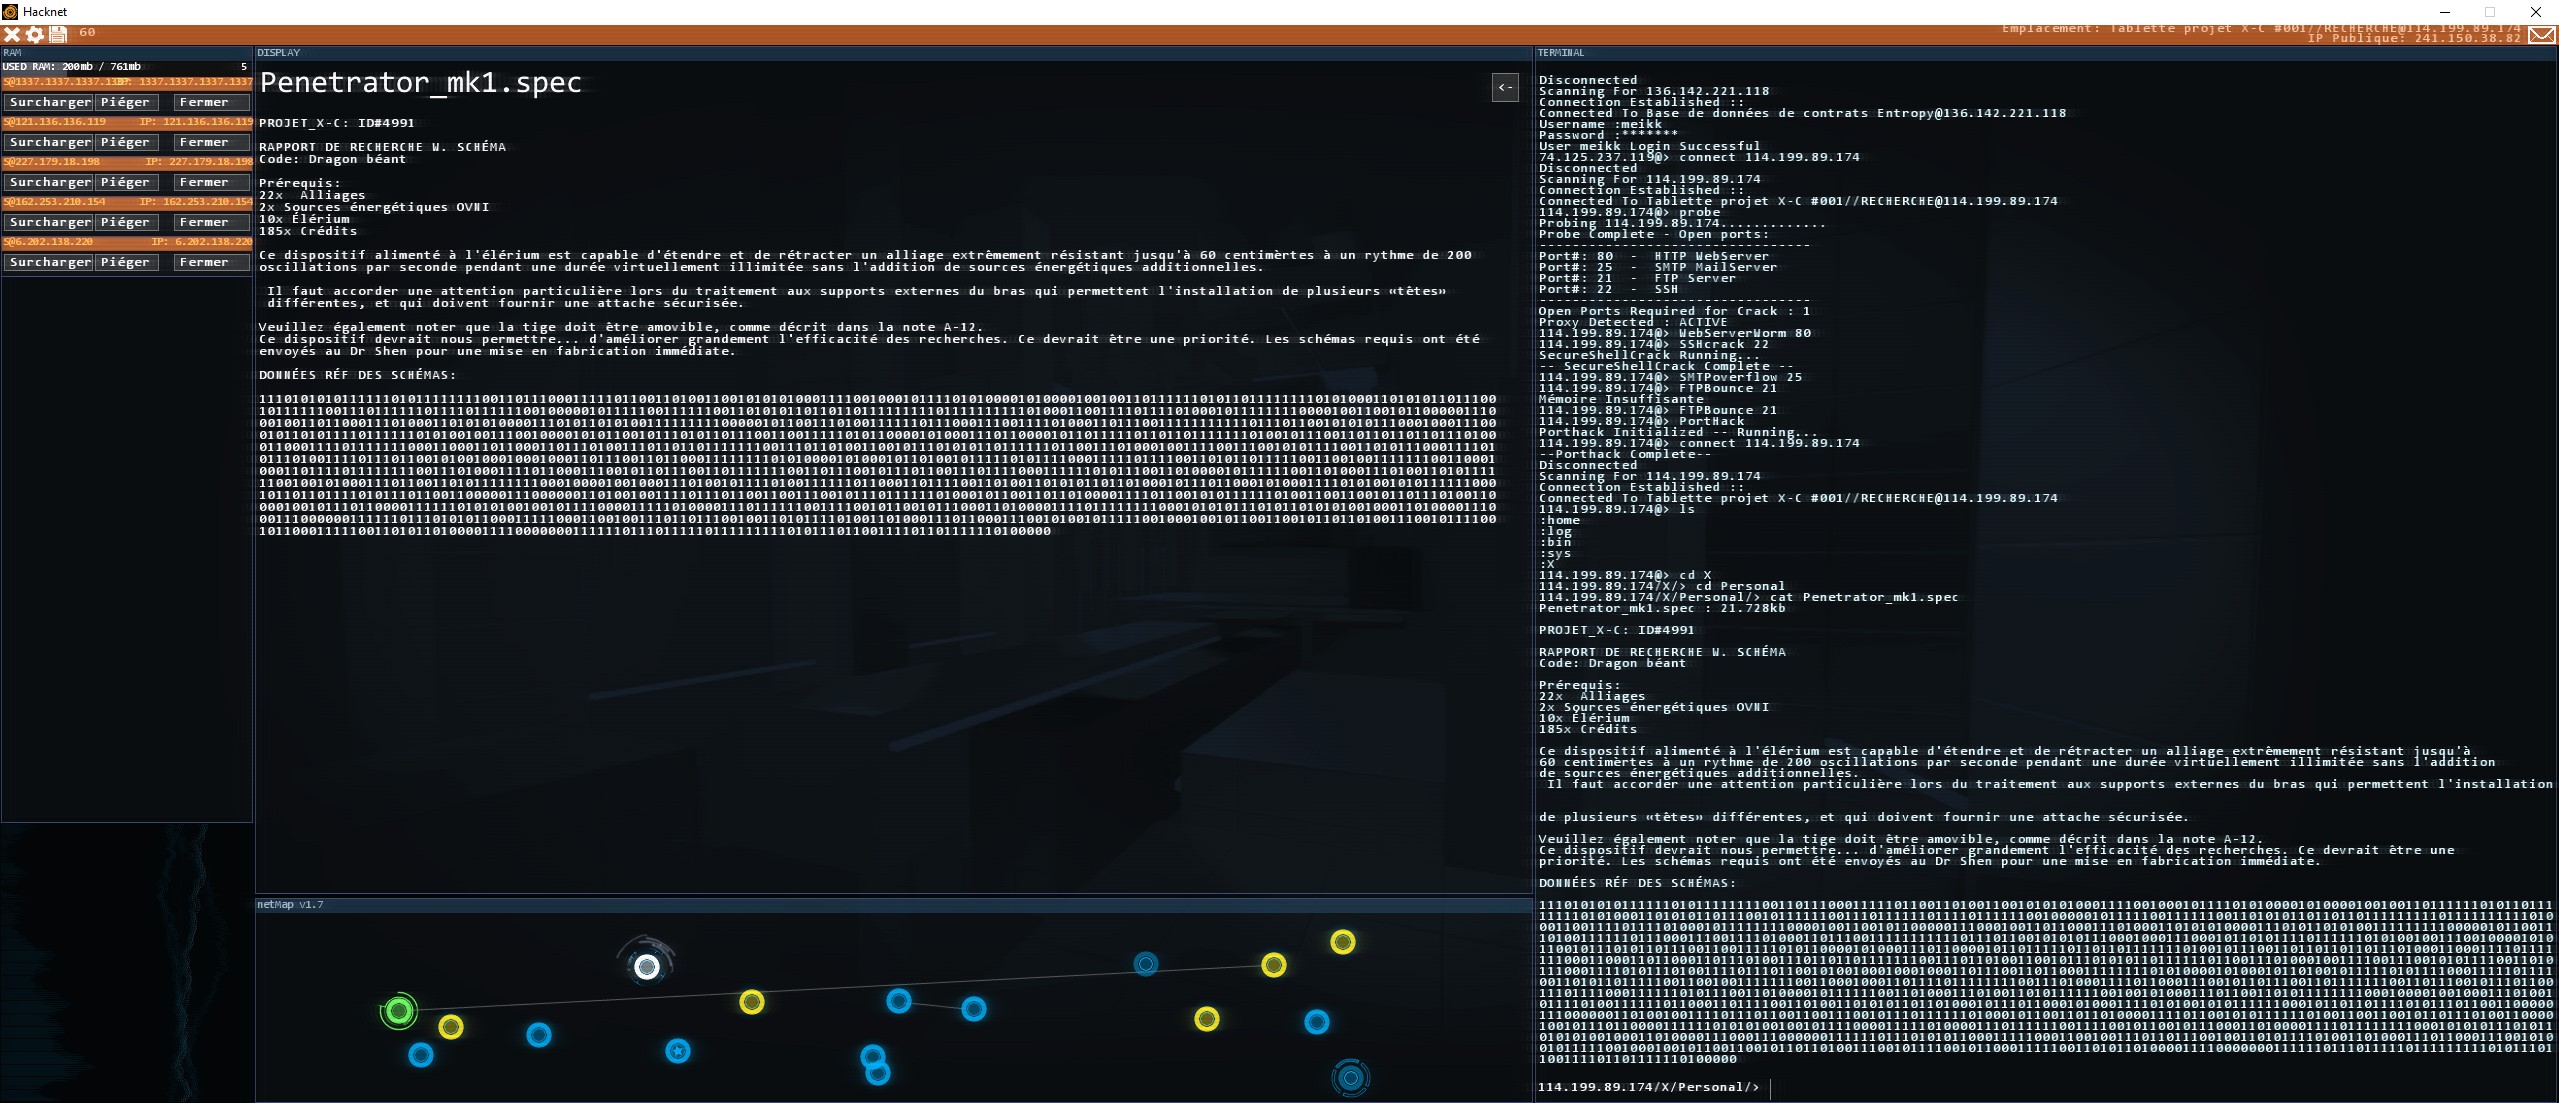This screenshot has width=2559, height=1103.
Task: Click the floppy disk save icon
Action: 58,35
